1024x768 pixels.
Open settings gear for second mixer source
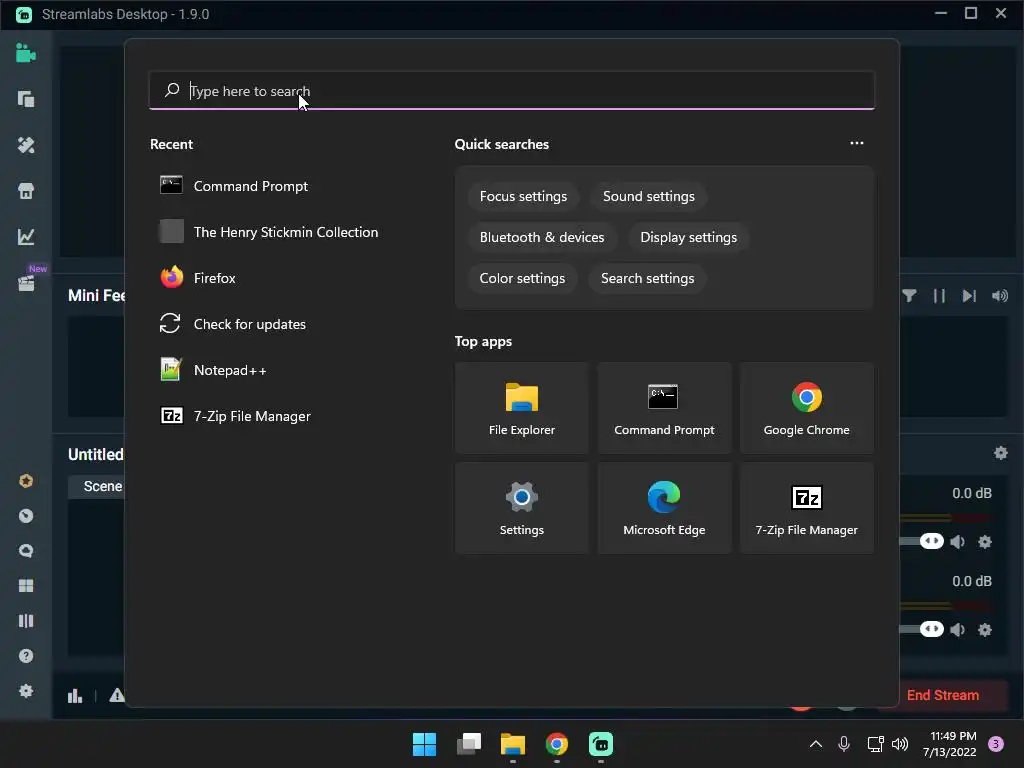[985, 630]
